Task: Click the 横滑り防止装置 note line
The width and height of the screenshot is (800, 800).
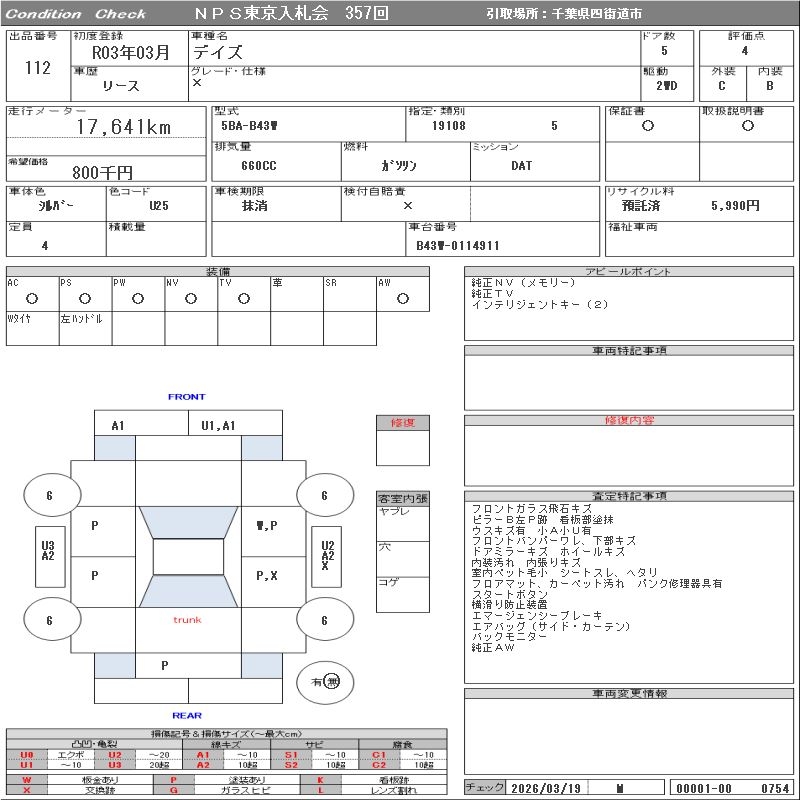Action: coord(510,605)
